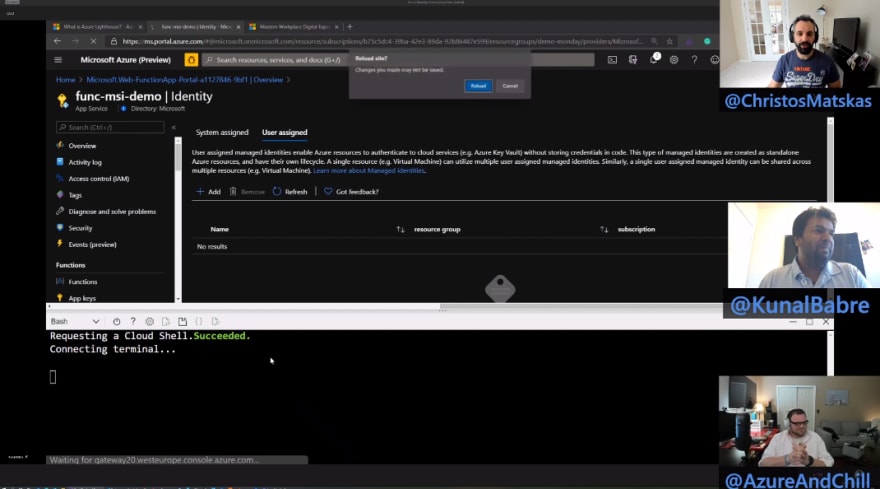Click the zoom magnifier in address bar
The image size is (880, 489).
pyautogui.click(x=654, y=41)
